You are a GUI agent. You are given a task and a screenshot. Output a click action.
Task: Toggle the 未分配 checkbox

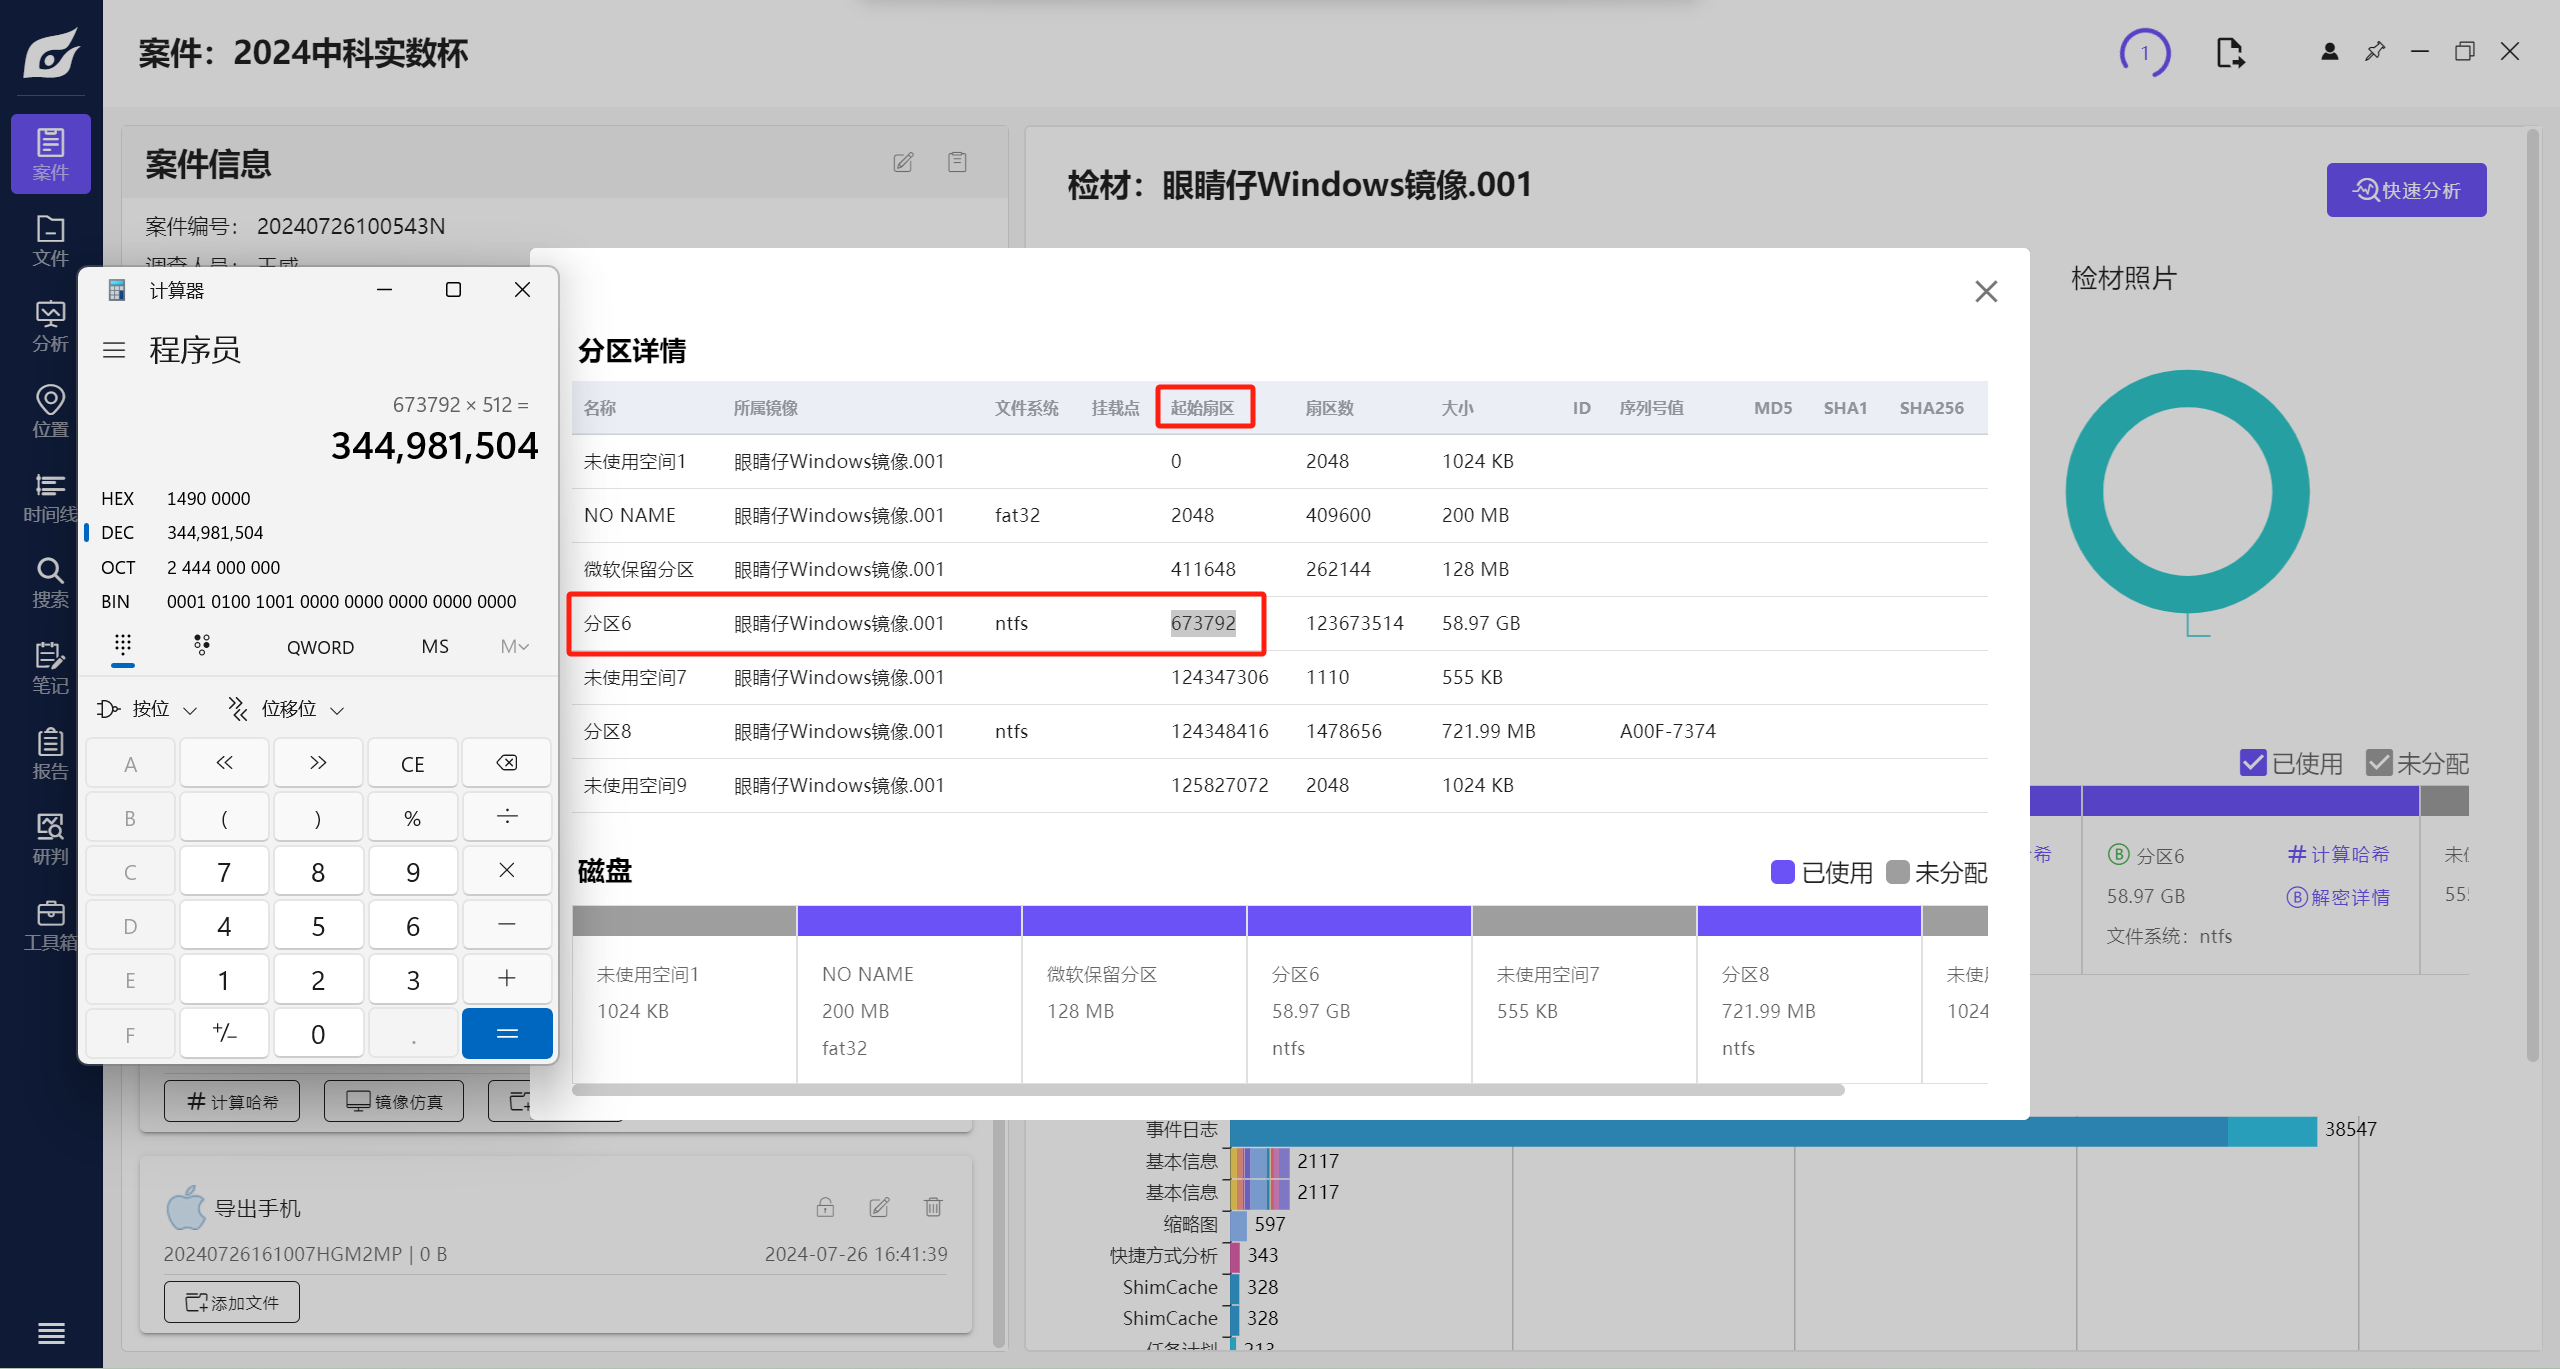coord(2378,763)
